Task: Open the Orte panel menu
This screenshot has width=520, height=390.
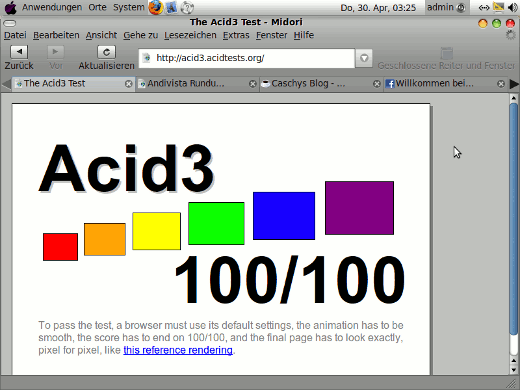Action: [97, 7]
